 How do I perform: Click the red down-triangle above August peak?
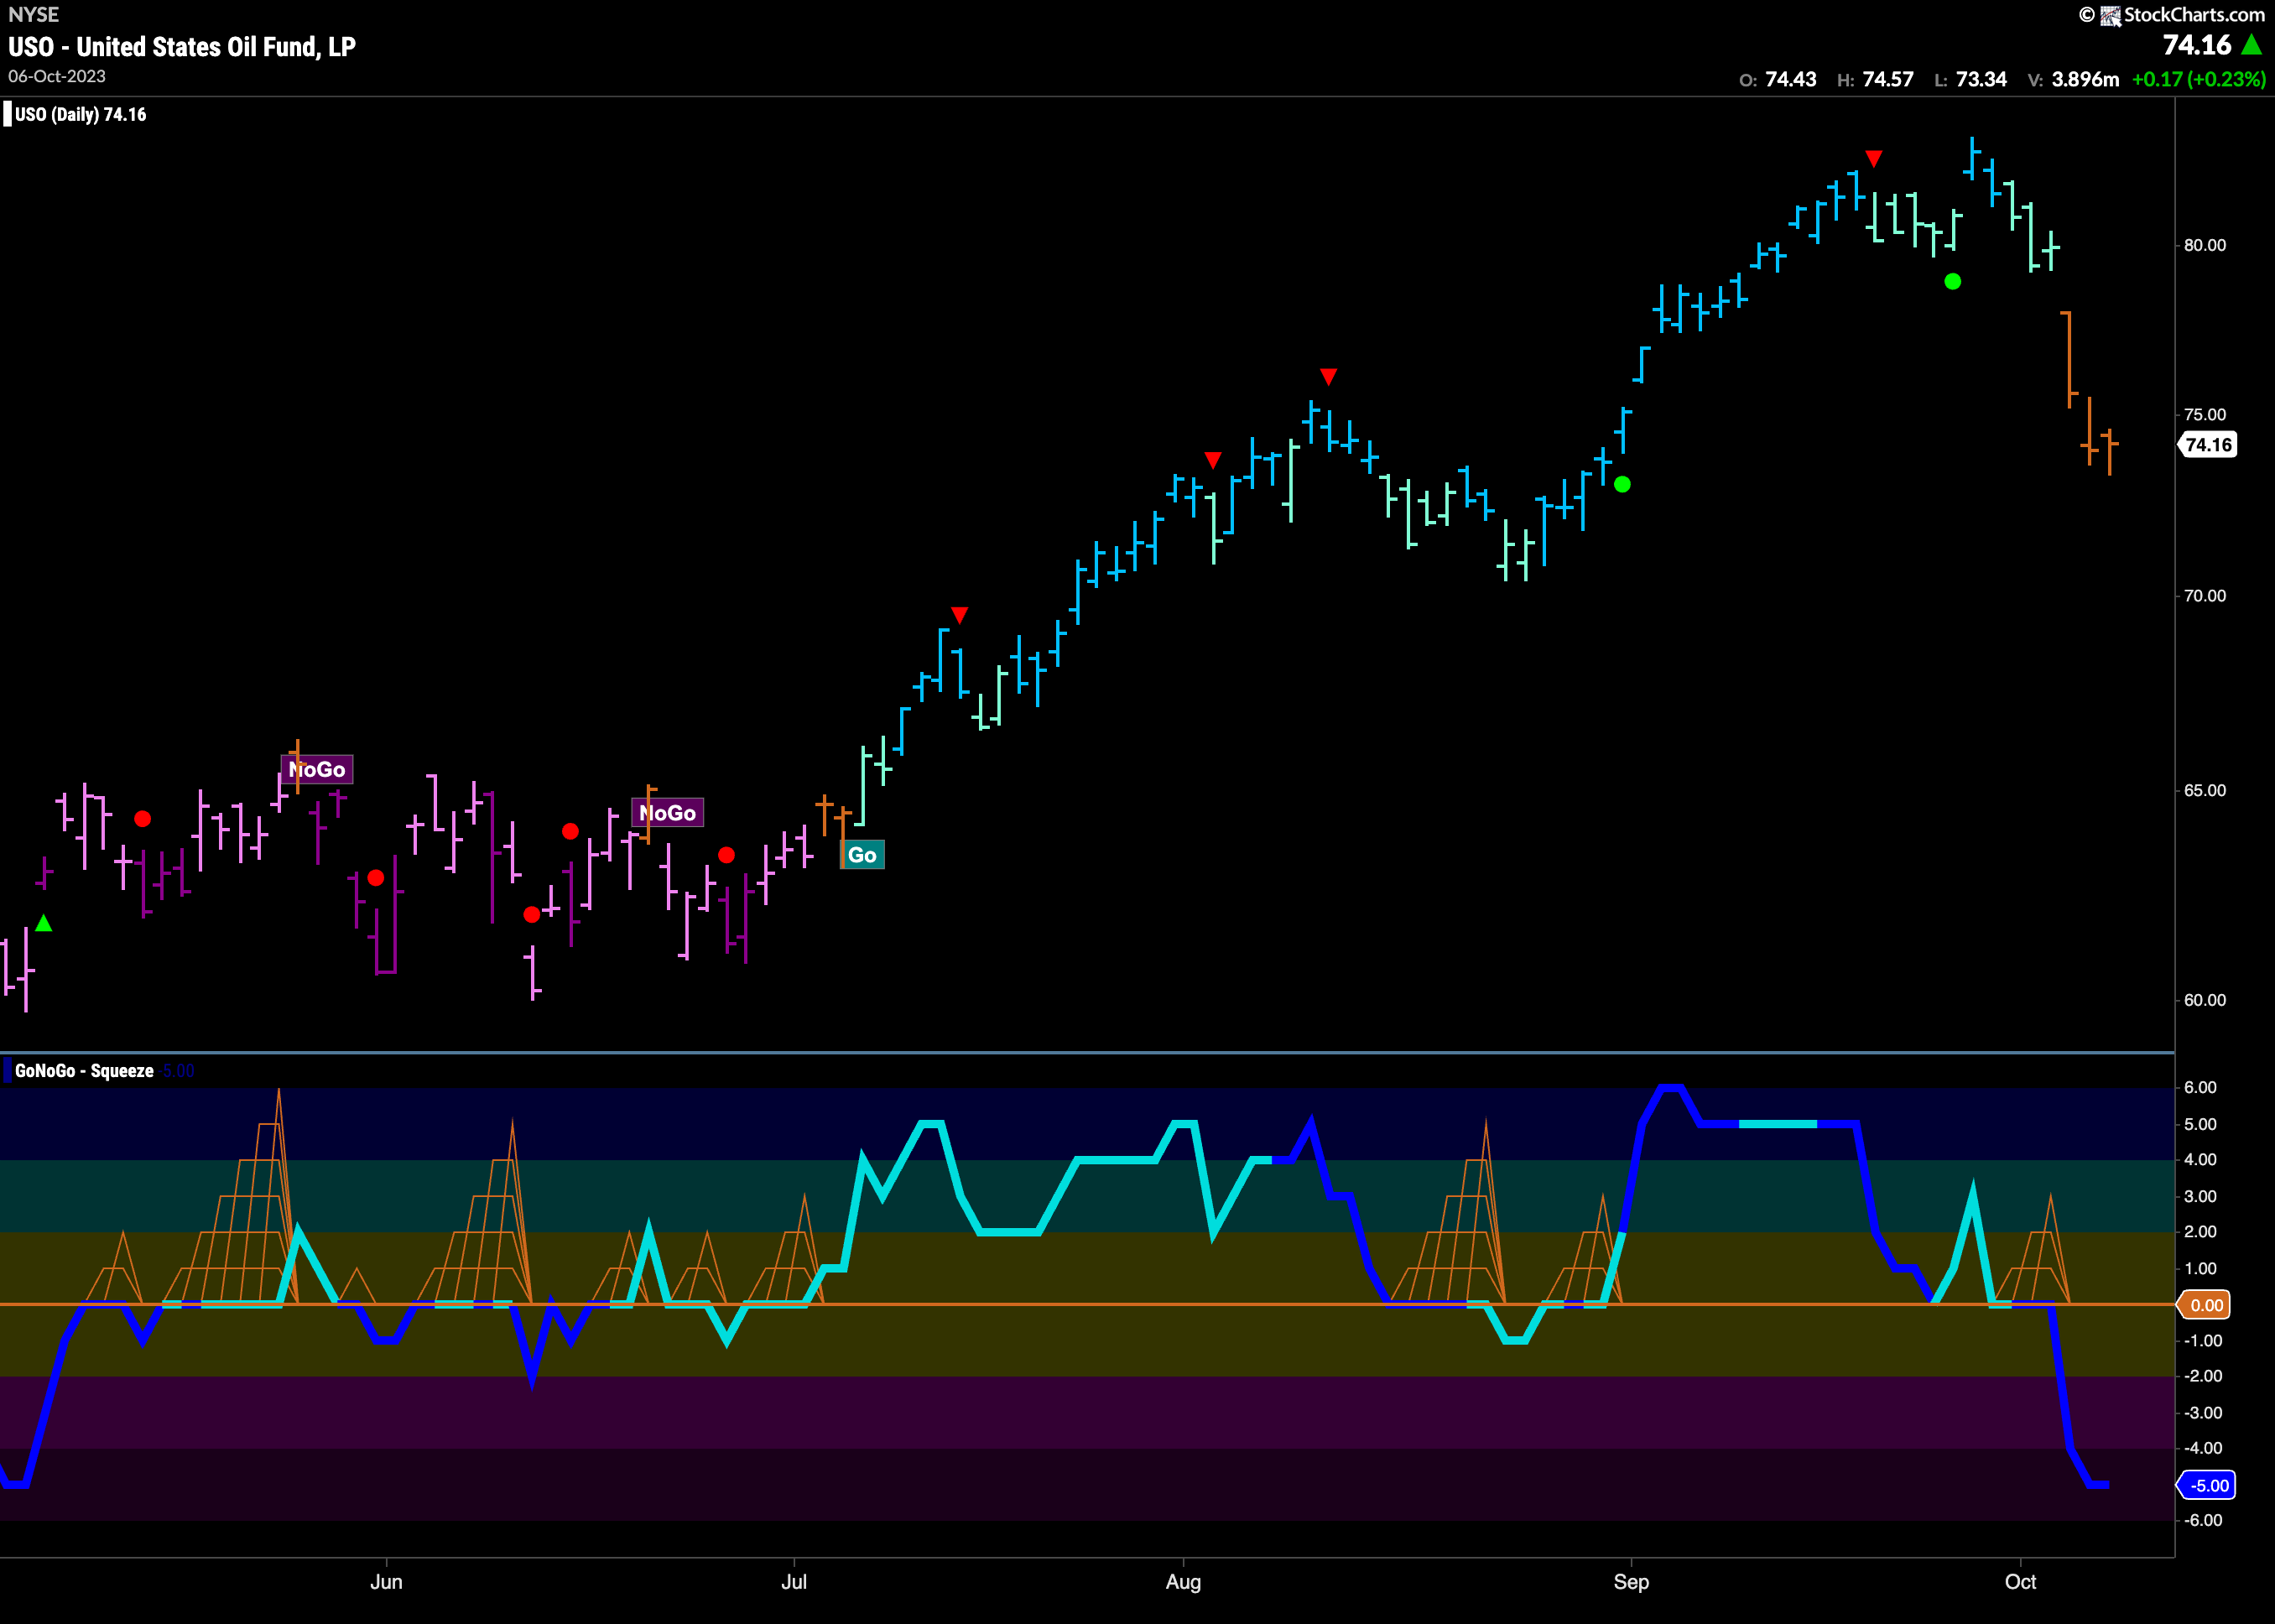coord(1328,376)
